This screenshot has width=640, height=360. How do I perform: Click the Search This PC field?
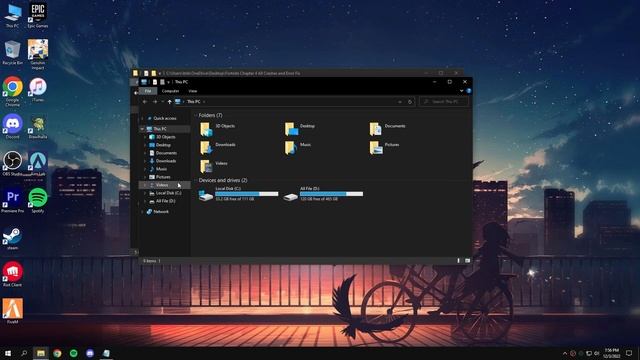[x=444, y=102]
